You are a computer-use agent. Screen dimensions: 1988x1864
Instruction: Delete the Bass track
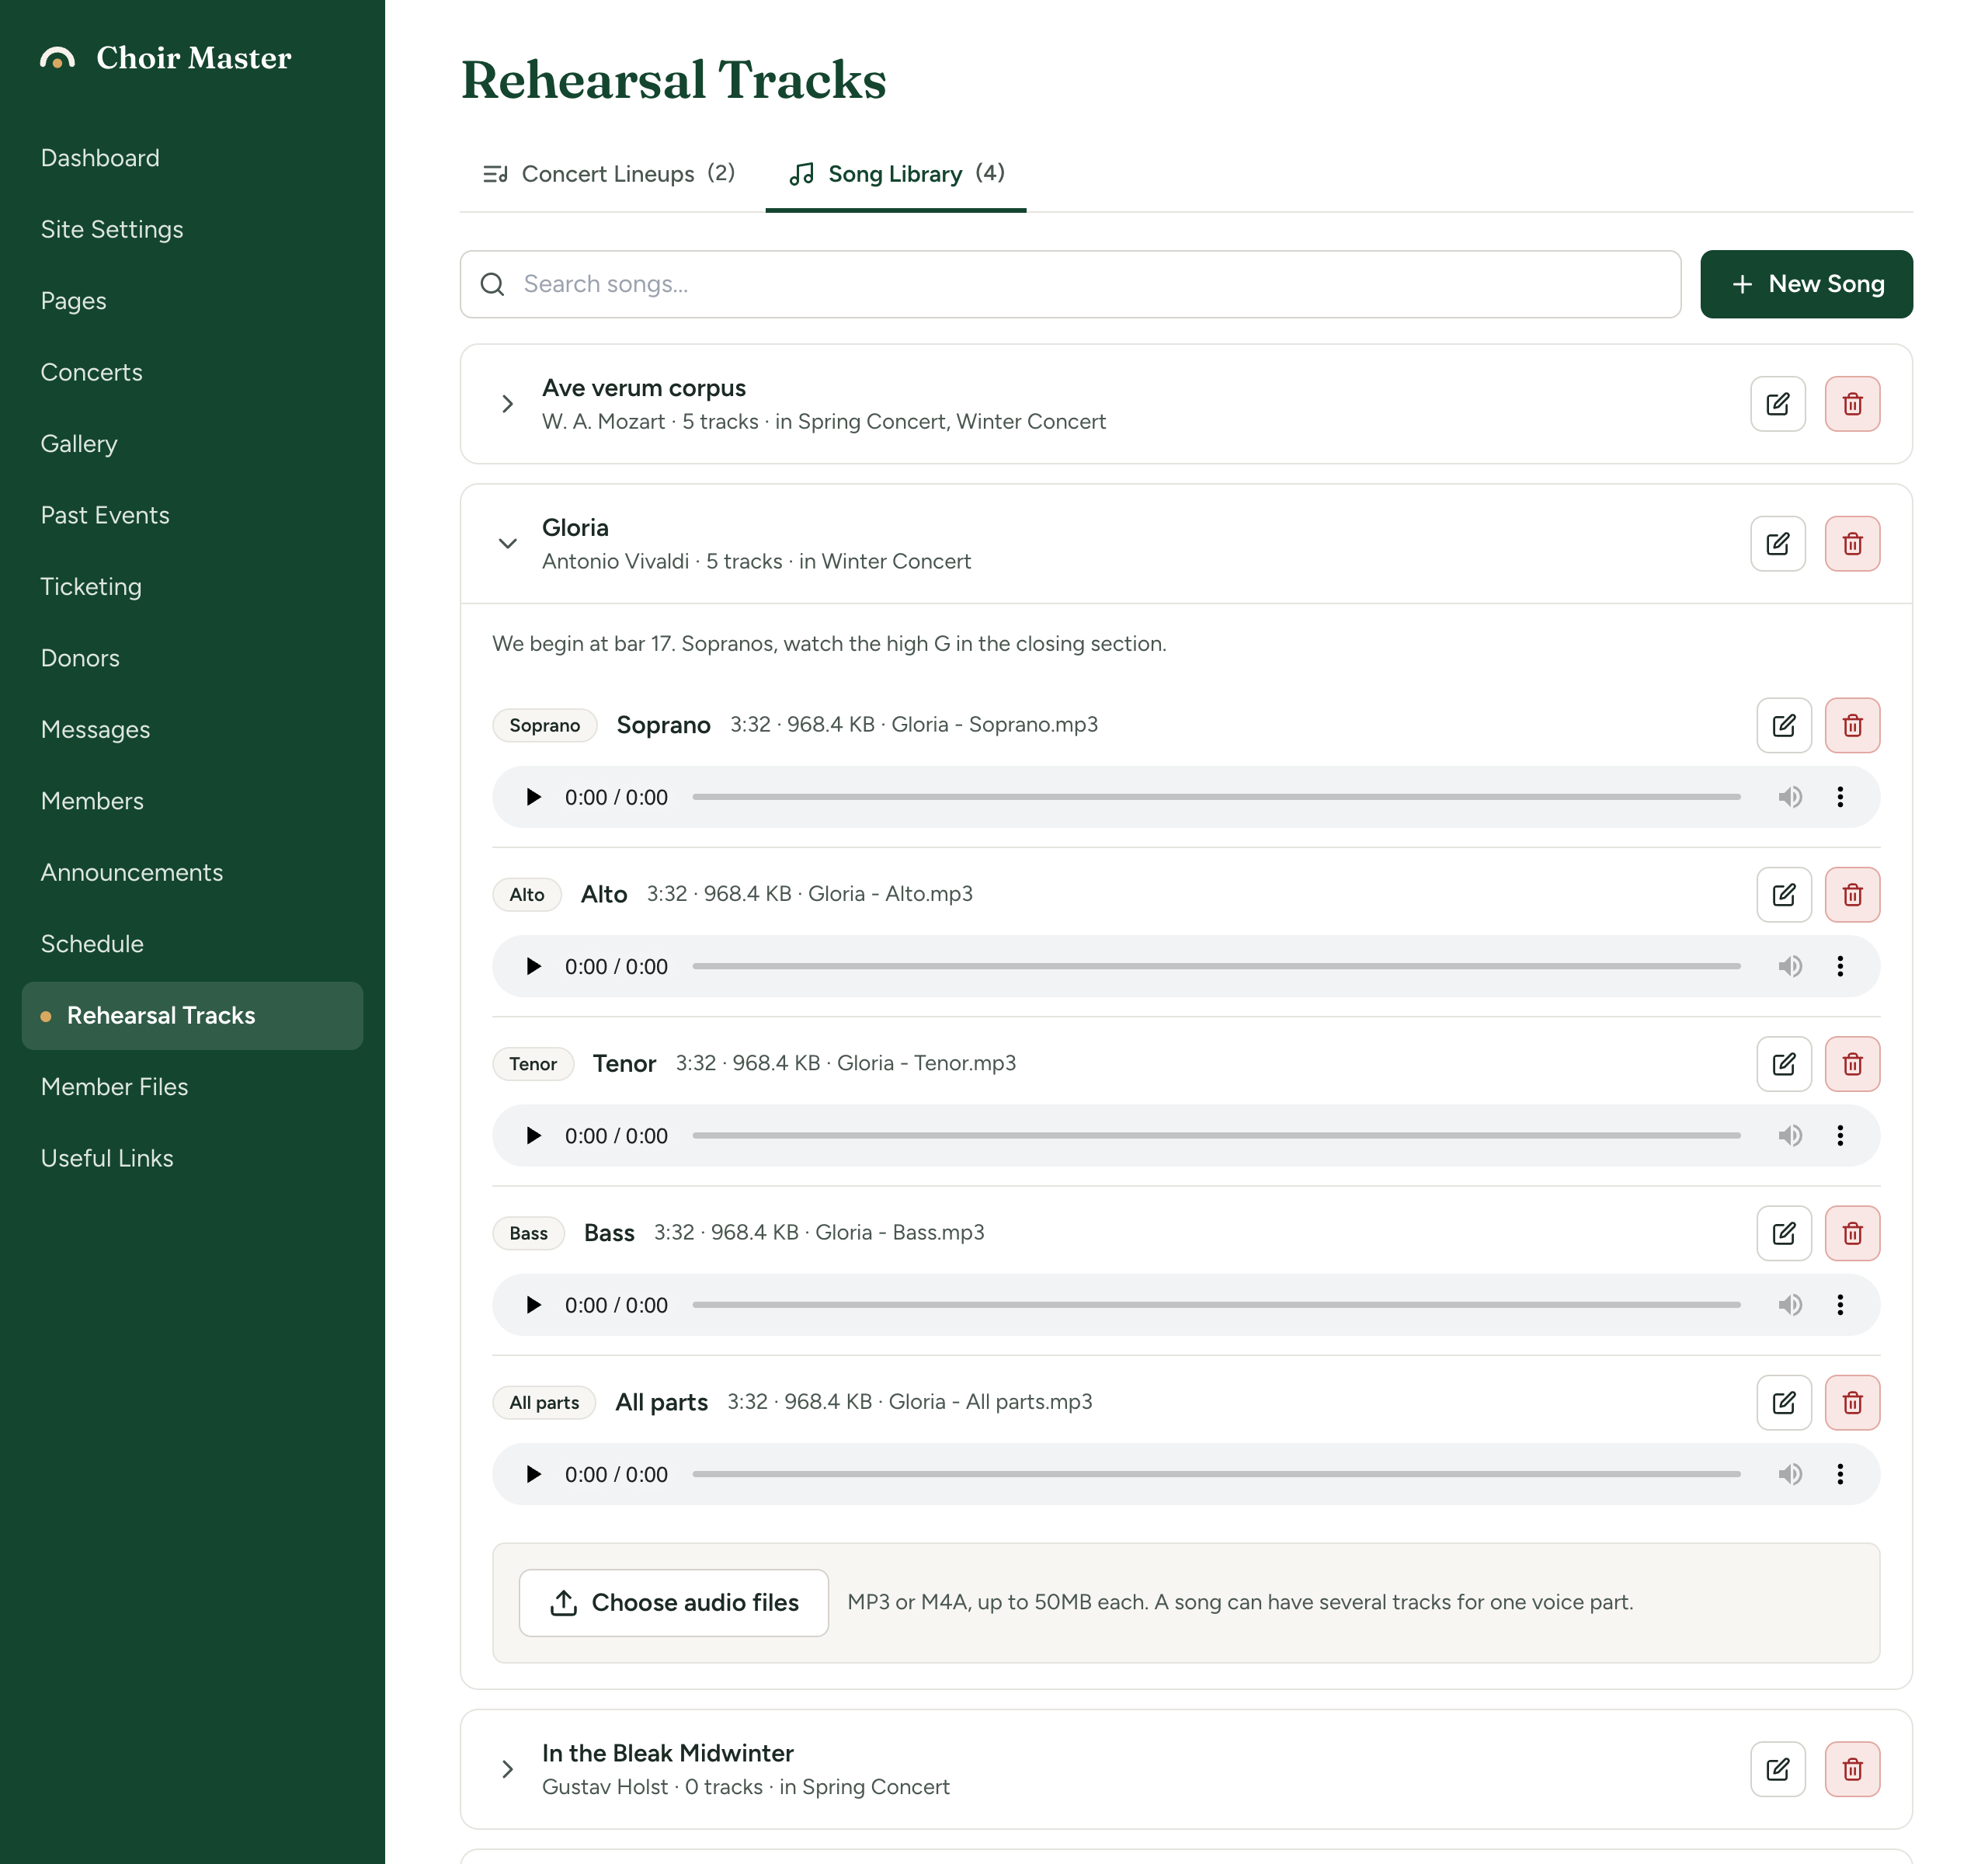(1852, 1233)
